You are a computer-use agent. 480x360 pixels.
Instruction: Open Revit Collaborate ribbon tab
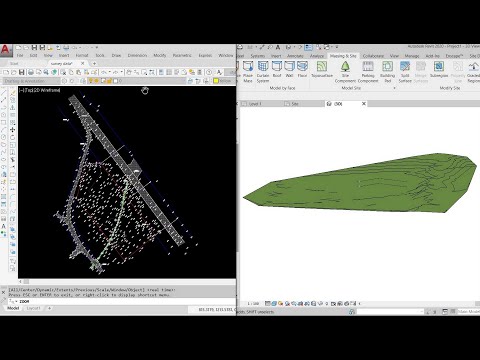click(373, 56)
